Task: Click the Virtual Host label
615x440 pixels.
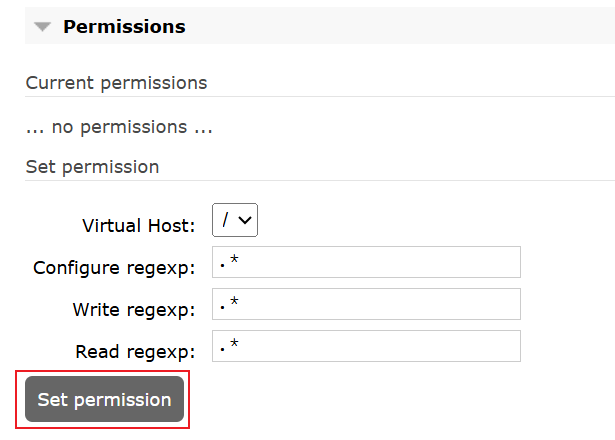Action: coord(138,225)
